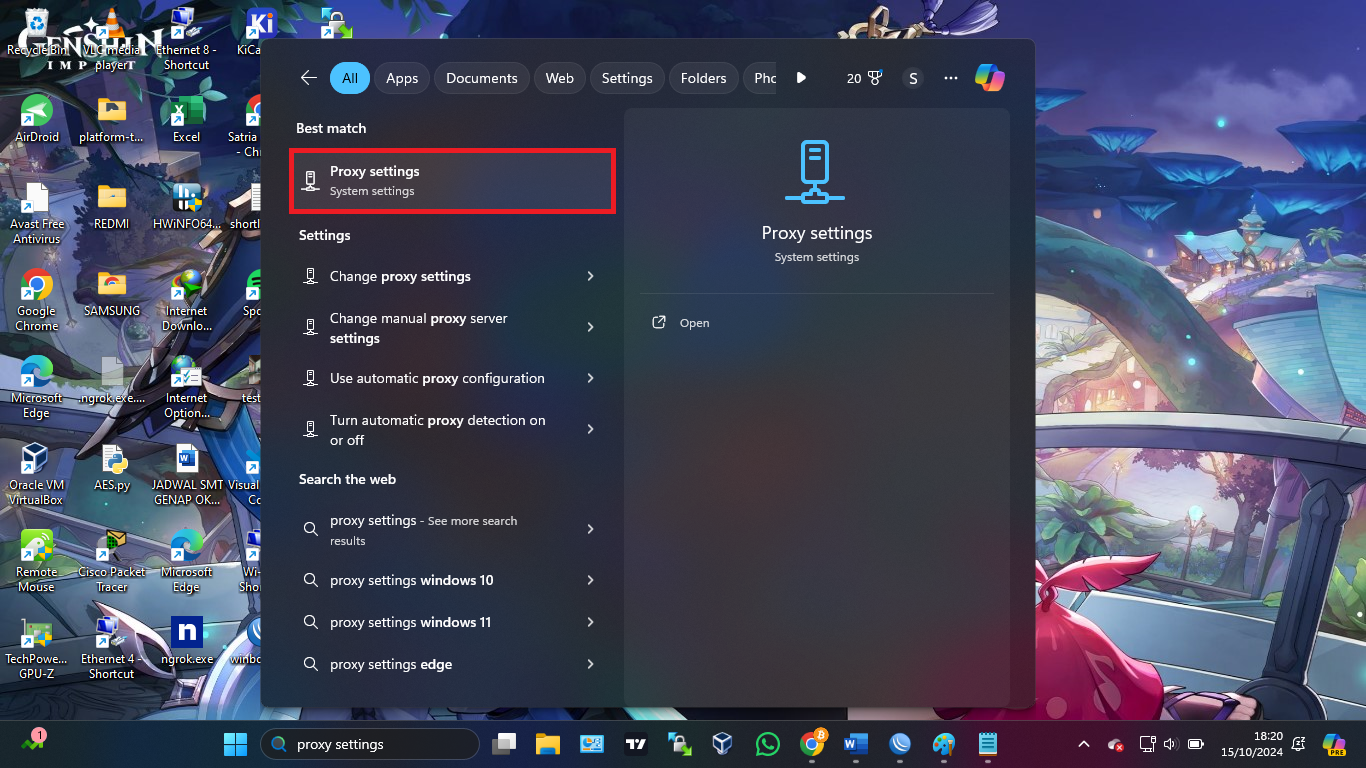Select the AirDroid desktop shortcut

37,120
